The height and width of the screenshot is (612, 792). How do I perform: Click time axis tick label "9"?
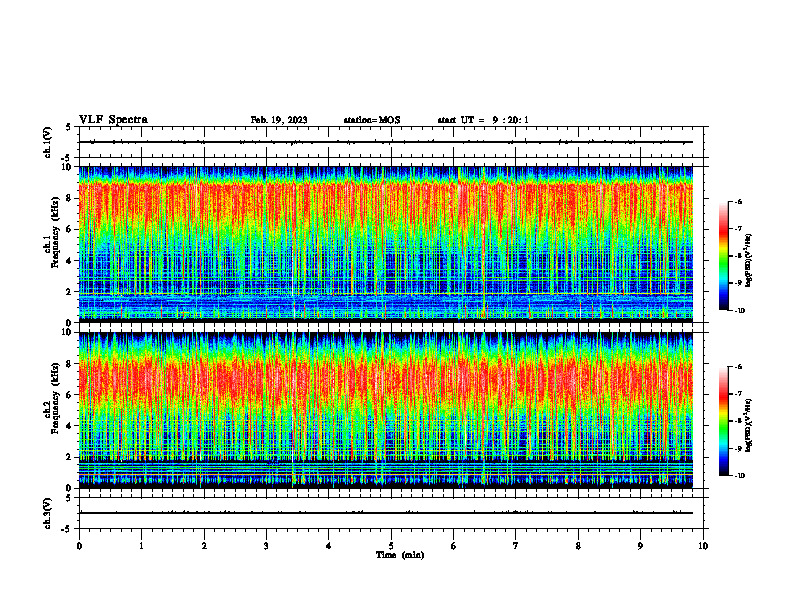(x=640, y=546)
